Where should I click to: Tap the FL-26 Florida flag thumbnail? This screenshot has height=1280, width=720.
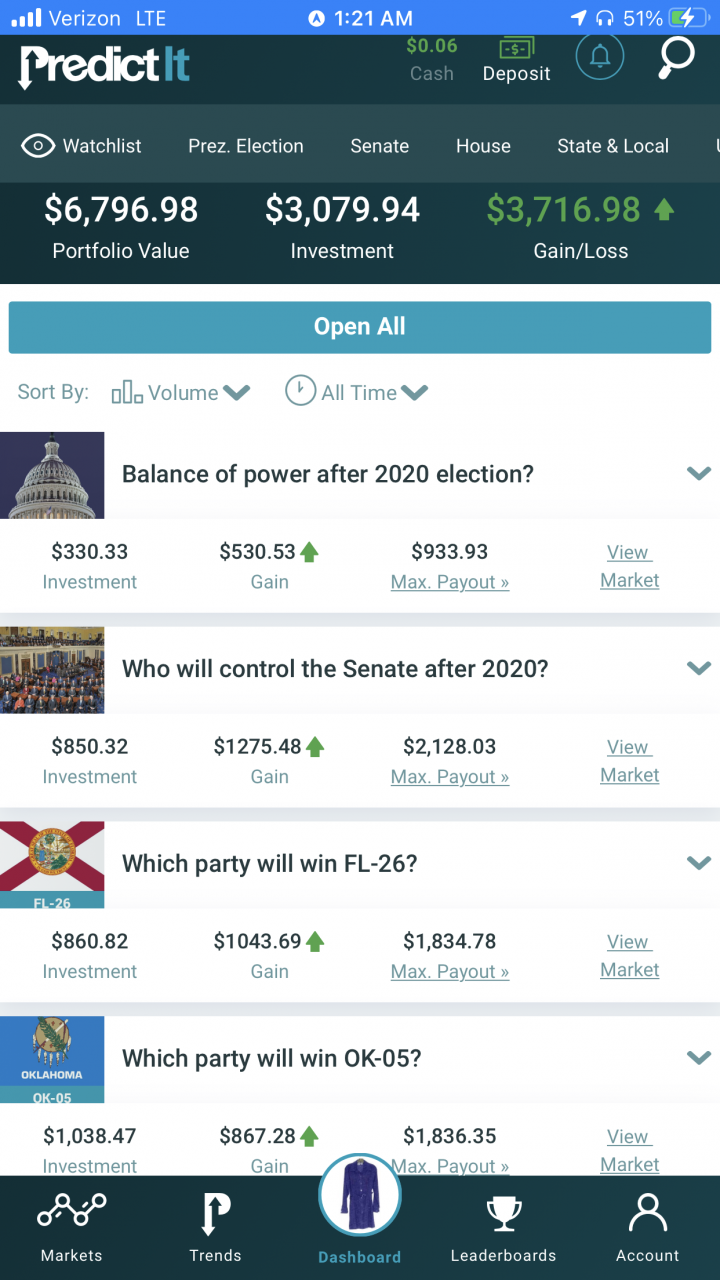(x=52, y=865)
